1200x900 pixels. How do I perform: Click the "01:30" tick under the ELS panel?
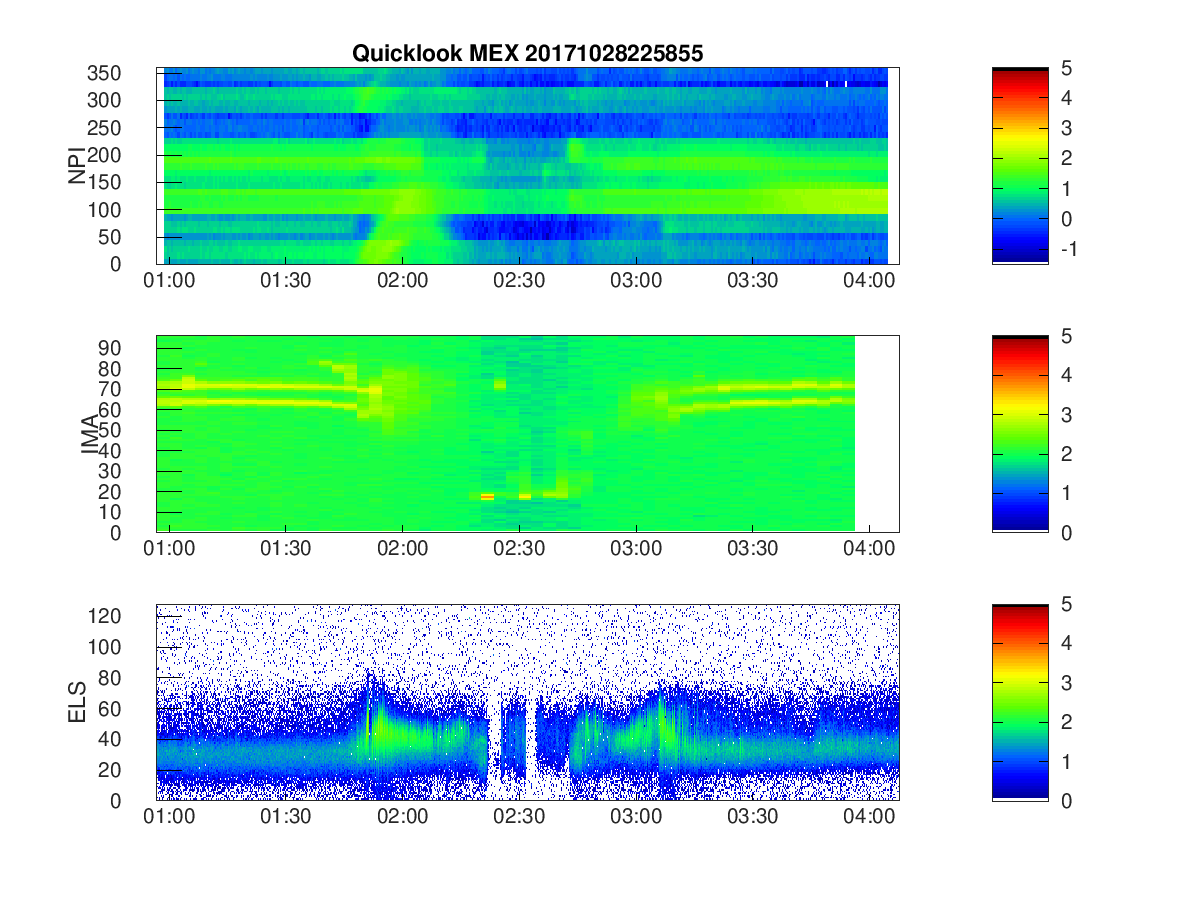point(286,819)
